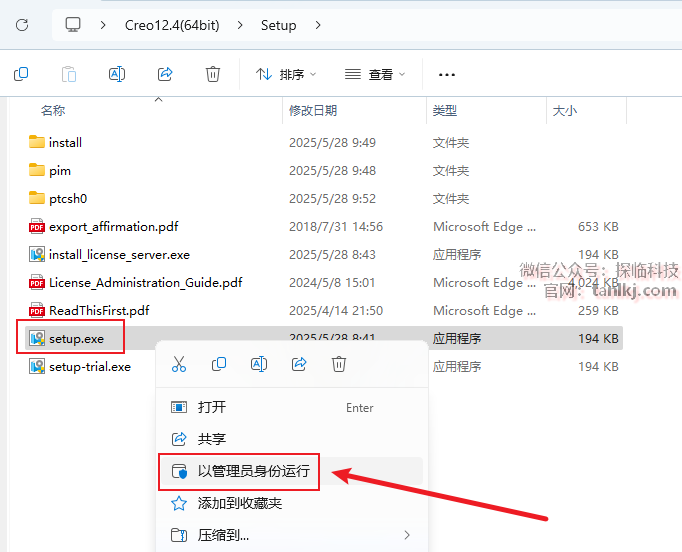The width and height of the screenshot is (682, 552).
Task: Choose 压缩到... in the context menu
Action: point(290,535)
